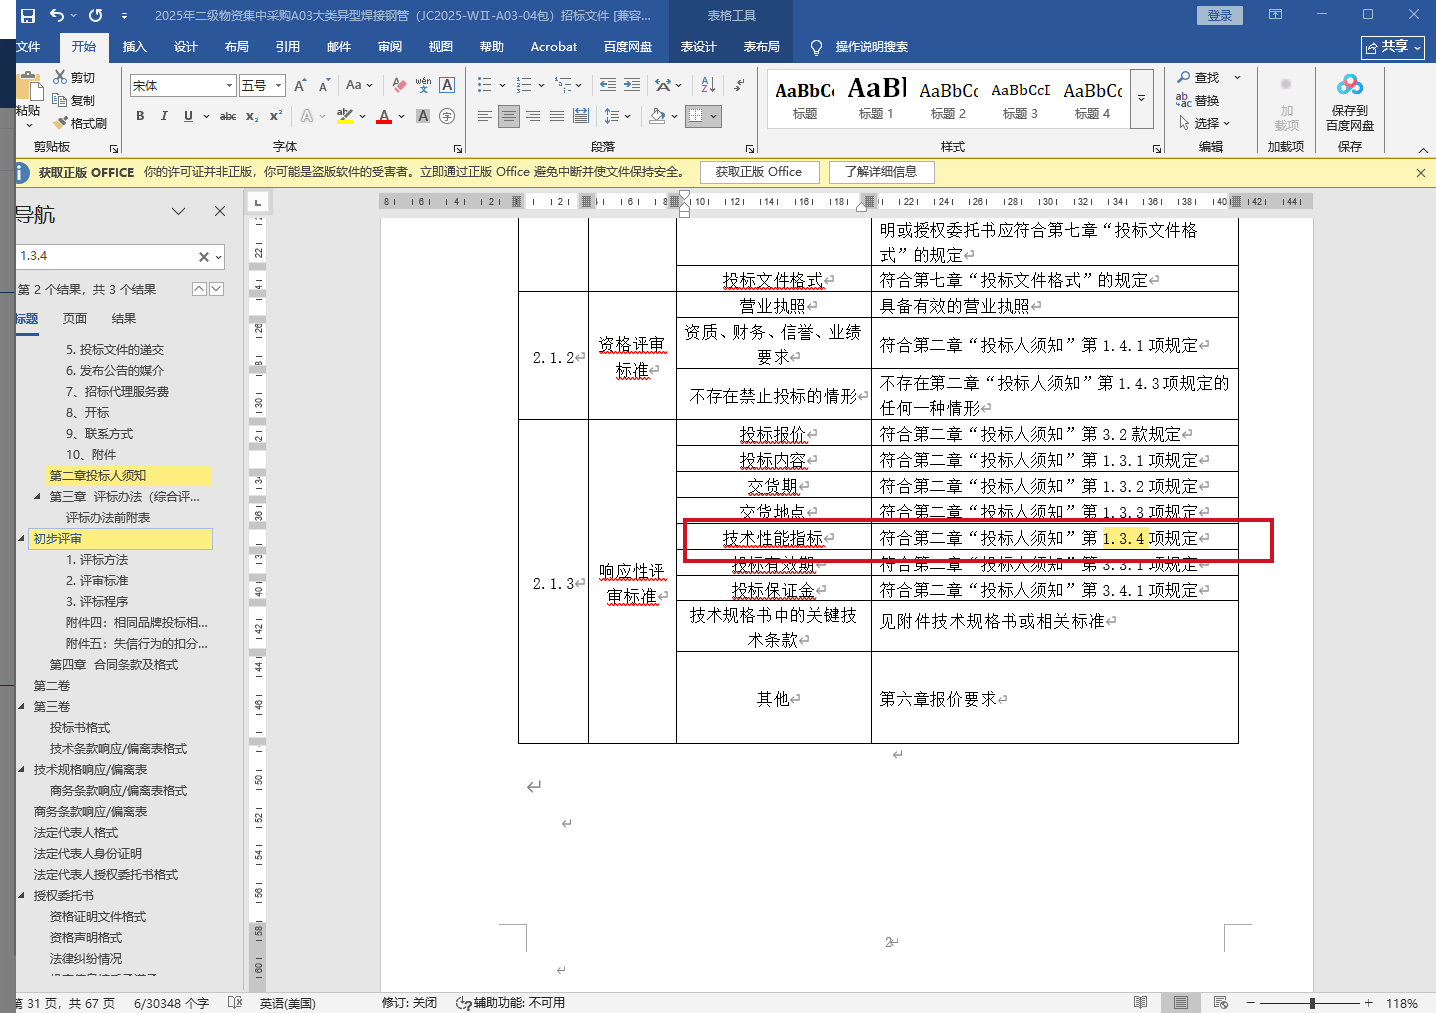This screenshot has width=1436, height=1013.
Task: Justify the paragraph text
Action: 557,116
